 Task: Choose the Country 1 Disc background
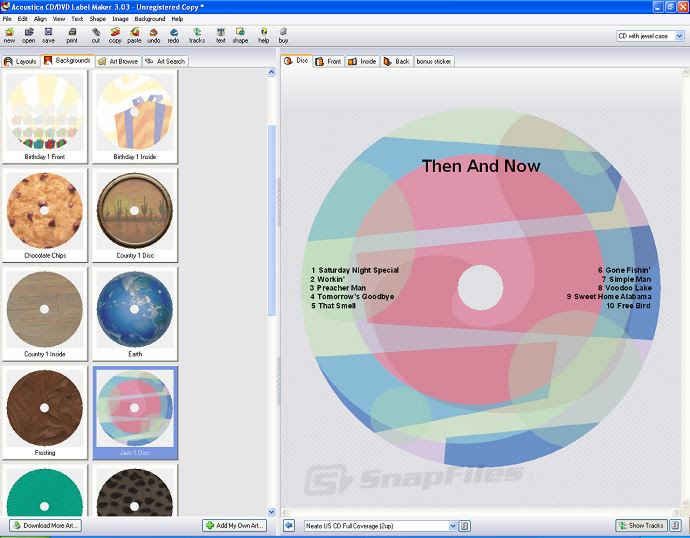click(x=135, y=215)
